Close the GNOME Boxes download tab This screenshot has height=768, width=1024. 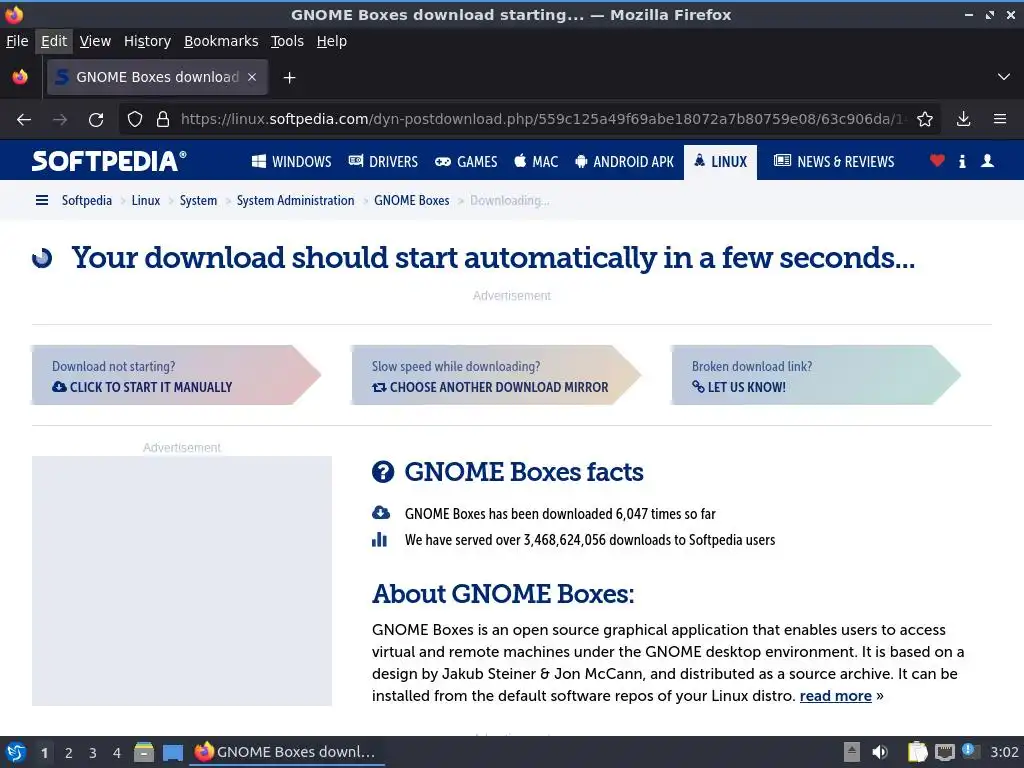[x=252, y=77]
